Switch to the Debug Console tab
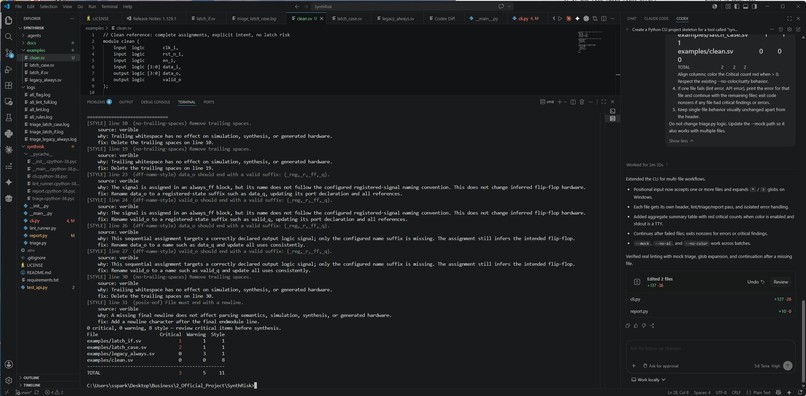806x396 pixels. (155, 102)
